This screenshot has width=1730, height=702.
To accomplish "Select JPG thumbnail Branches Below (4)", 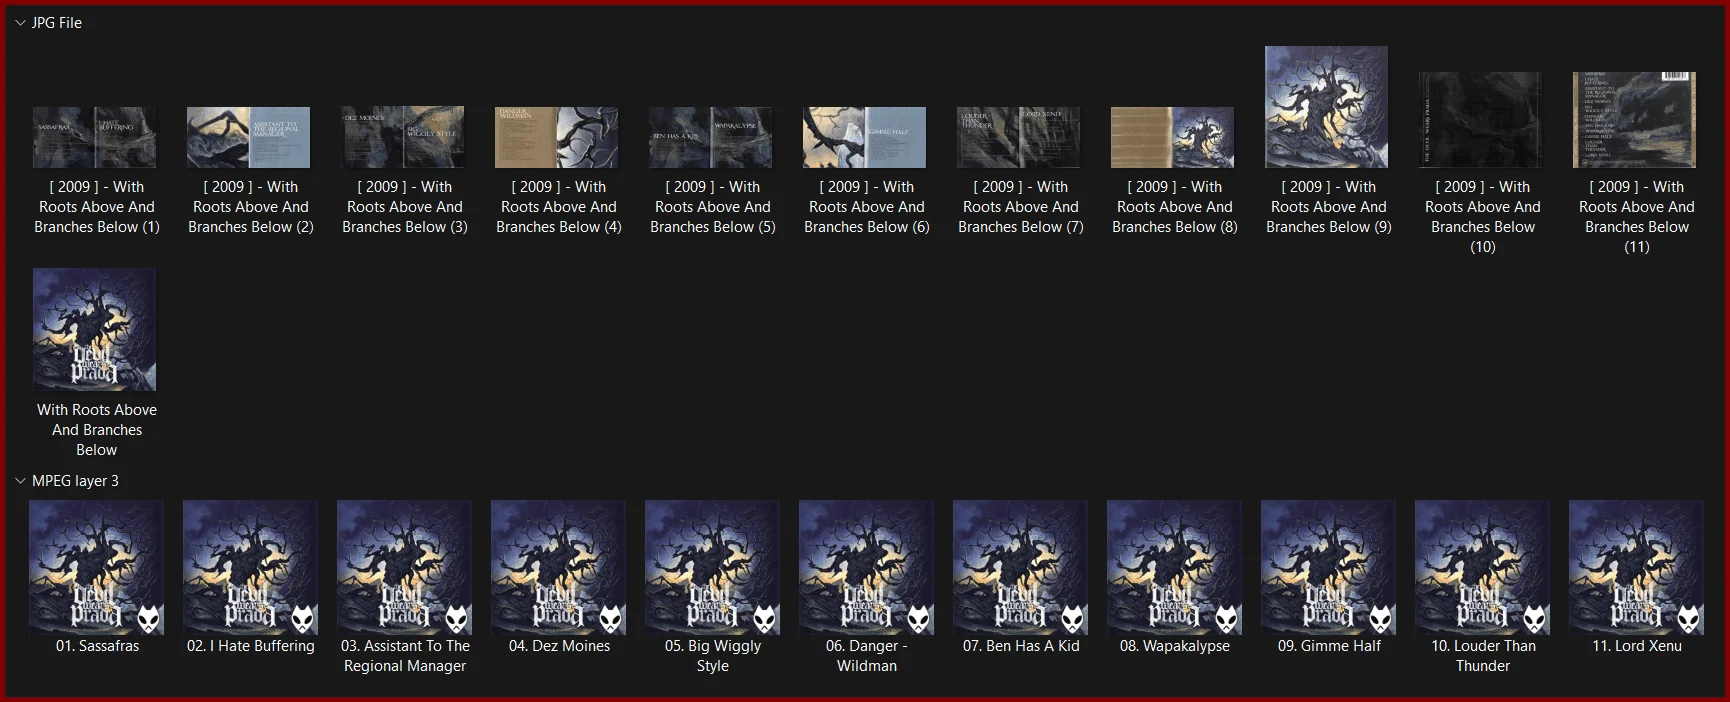I will point(557,137).
